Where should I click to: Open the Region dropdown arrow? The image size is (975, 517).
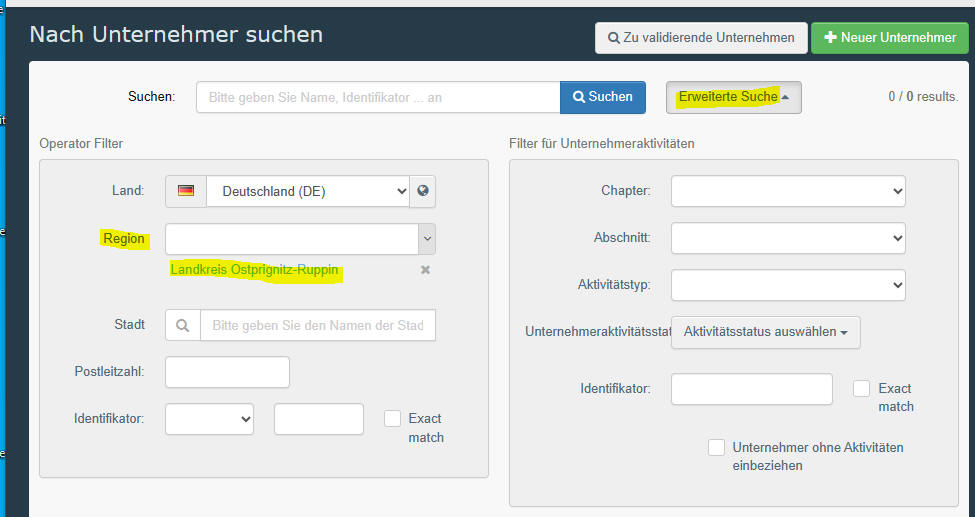(427, 239)
